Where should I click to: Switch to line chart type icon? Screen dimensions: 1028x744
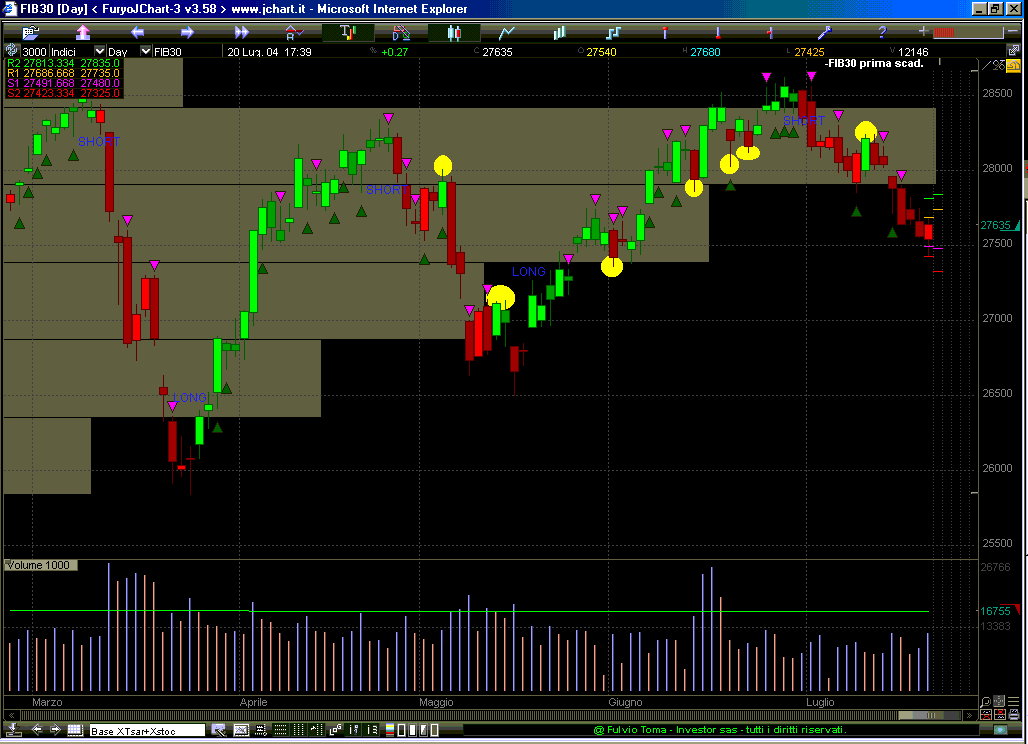point(507,32)
